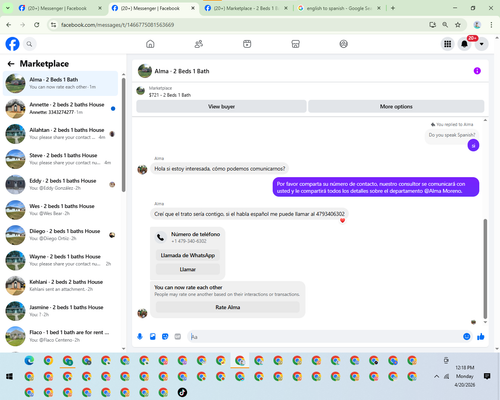Open Eddy 2 beds 1 baths conversation
This screenshot has width=500, height=400.
pos(60,184)
